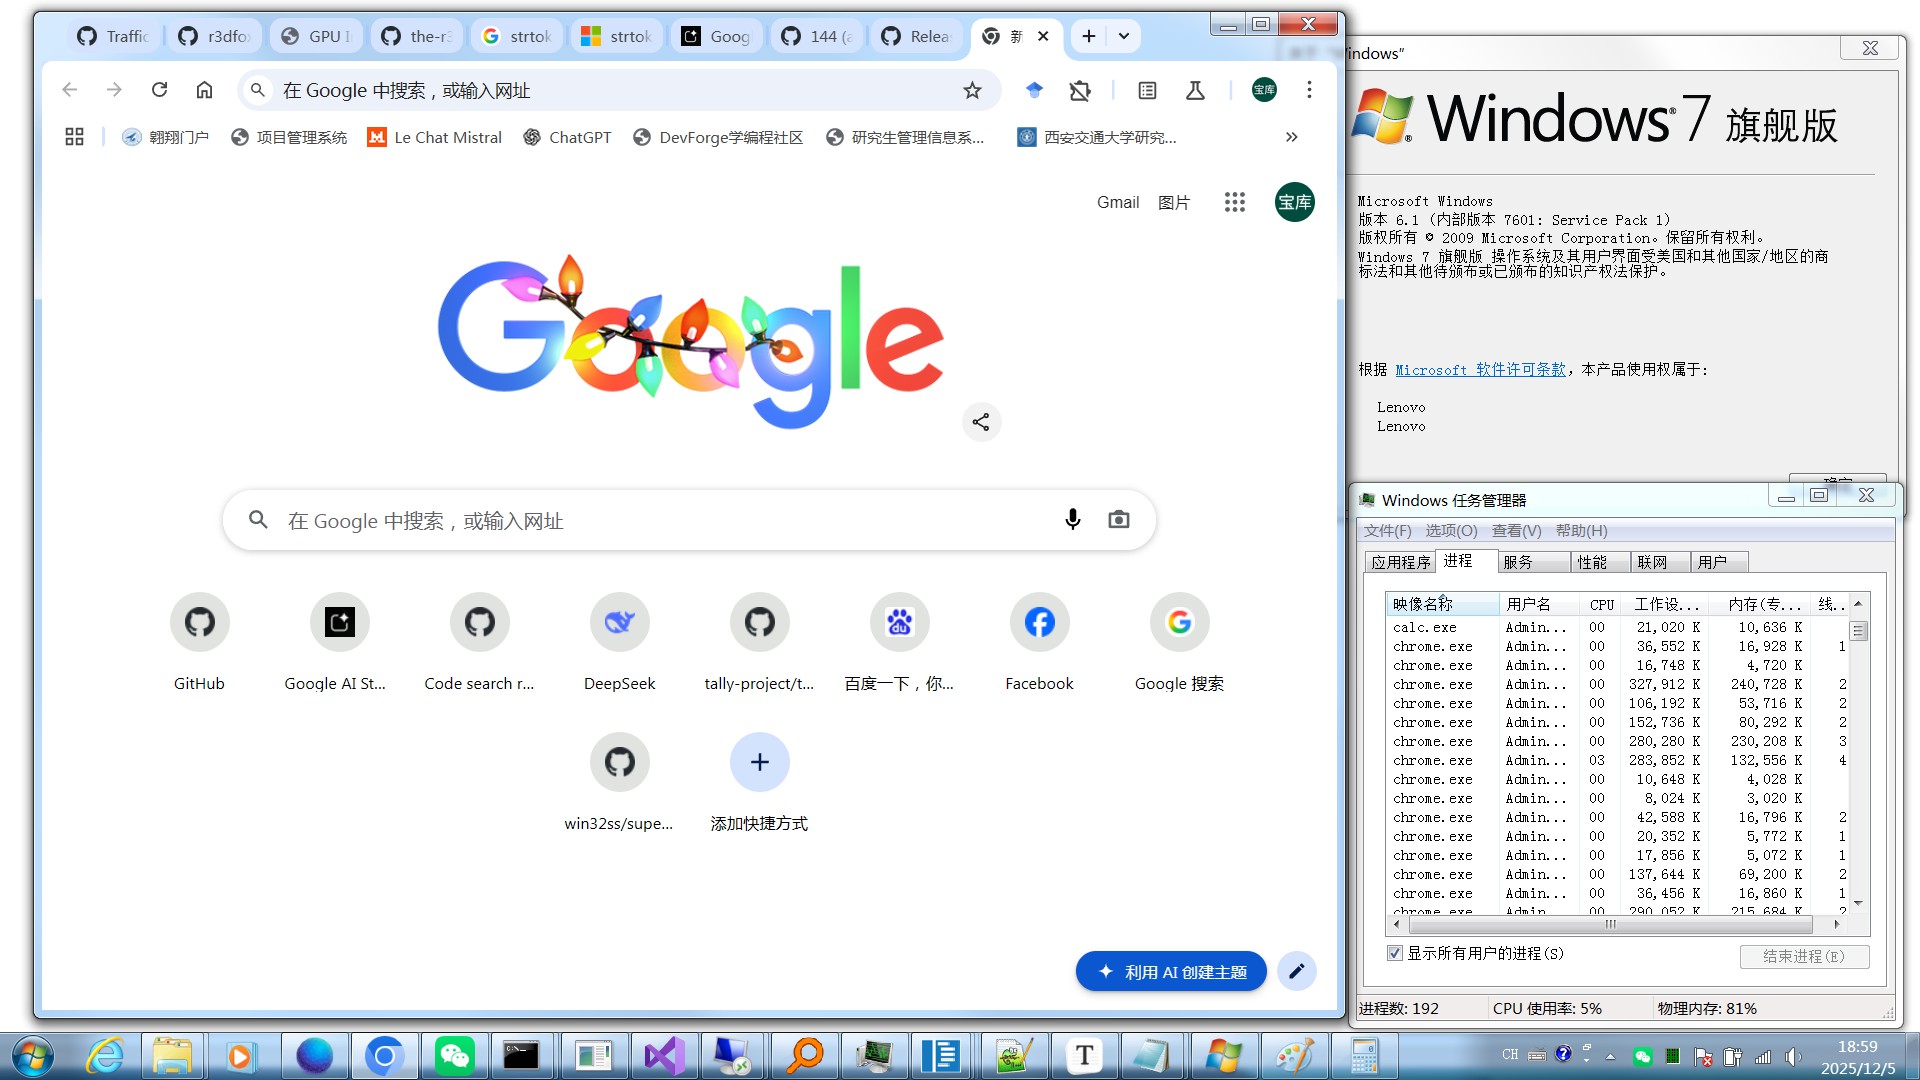Open the Chrome extensions puzzle icon

tap(1080, 91)
